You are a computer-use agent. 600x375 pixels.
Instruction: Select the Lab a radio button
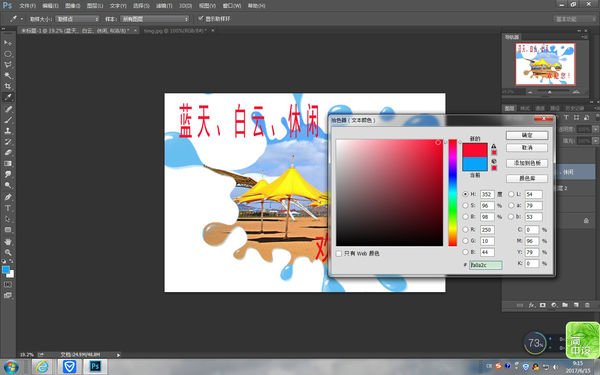[x=511, y=205]
